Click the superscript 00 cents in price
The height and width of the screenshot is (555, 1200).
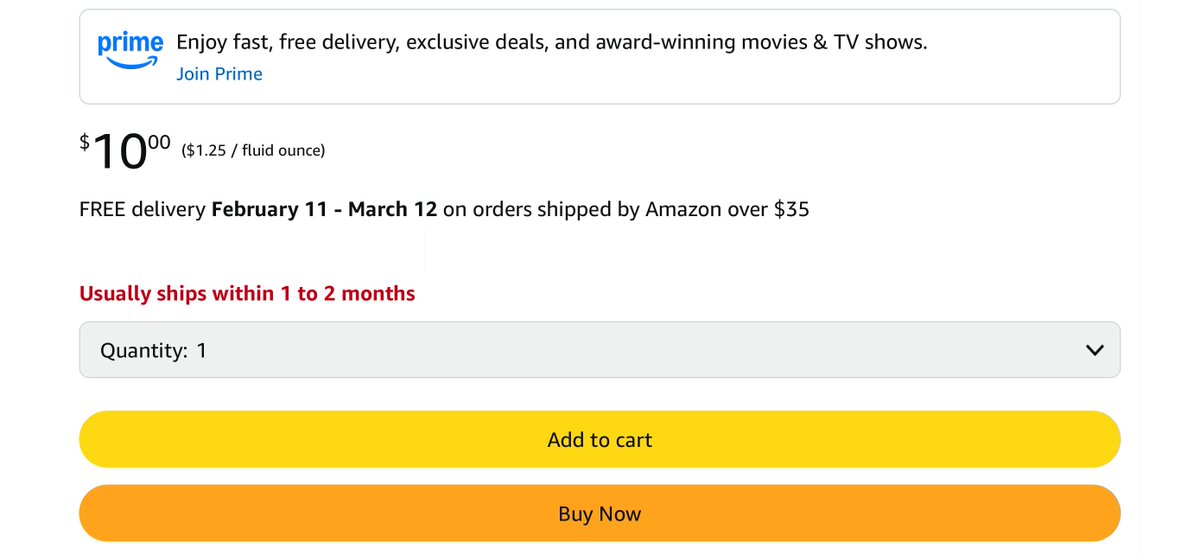(x=159, y=142)
